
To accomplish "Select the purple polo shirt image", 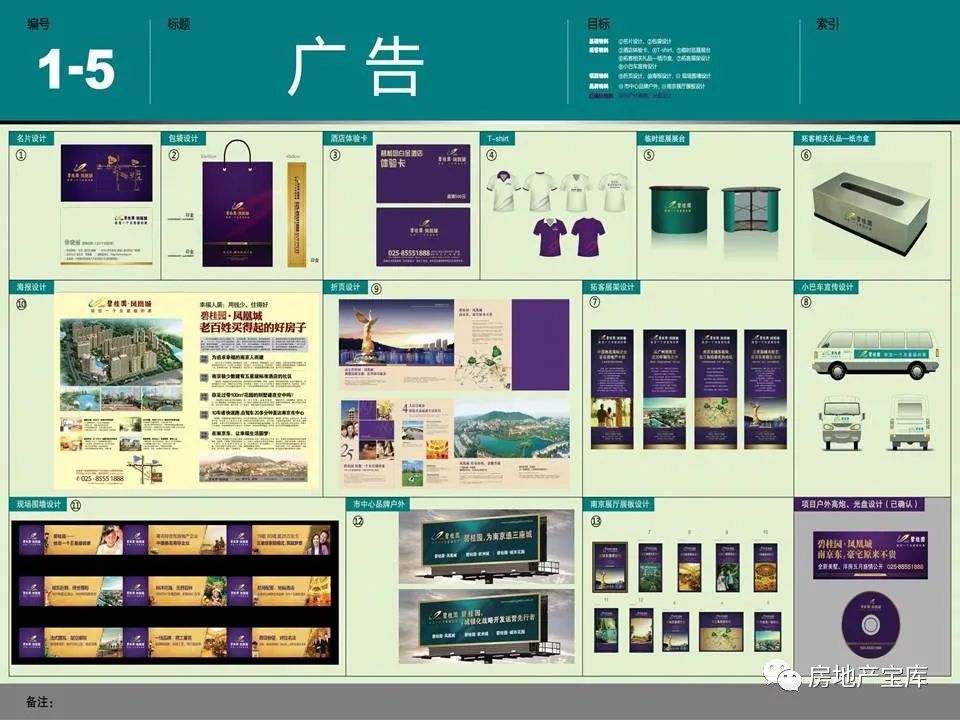I will coord(549,237).
